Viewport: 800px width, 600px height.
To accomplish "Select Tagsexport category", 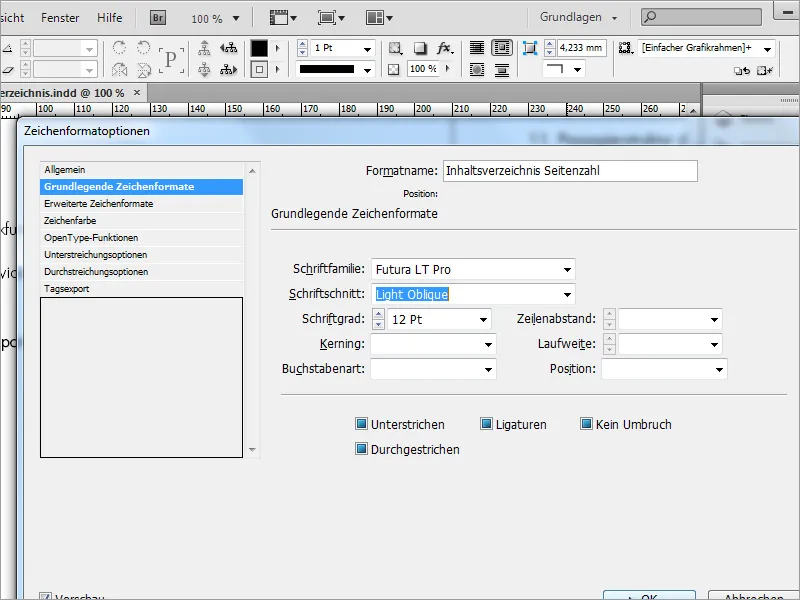I will (141, 289).
